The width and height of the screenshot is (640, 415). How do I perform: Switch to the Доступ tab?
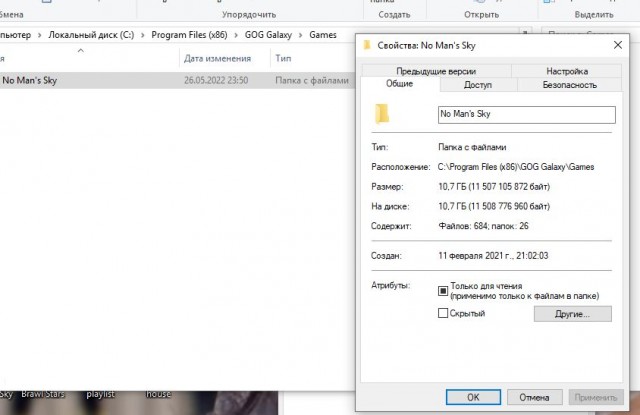(x=478, y=85)
